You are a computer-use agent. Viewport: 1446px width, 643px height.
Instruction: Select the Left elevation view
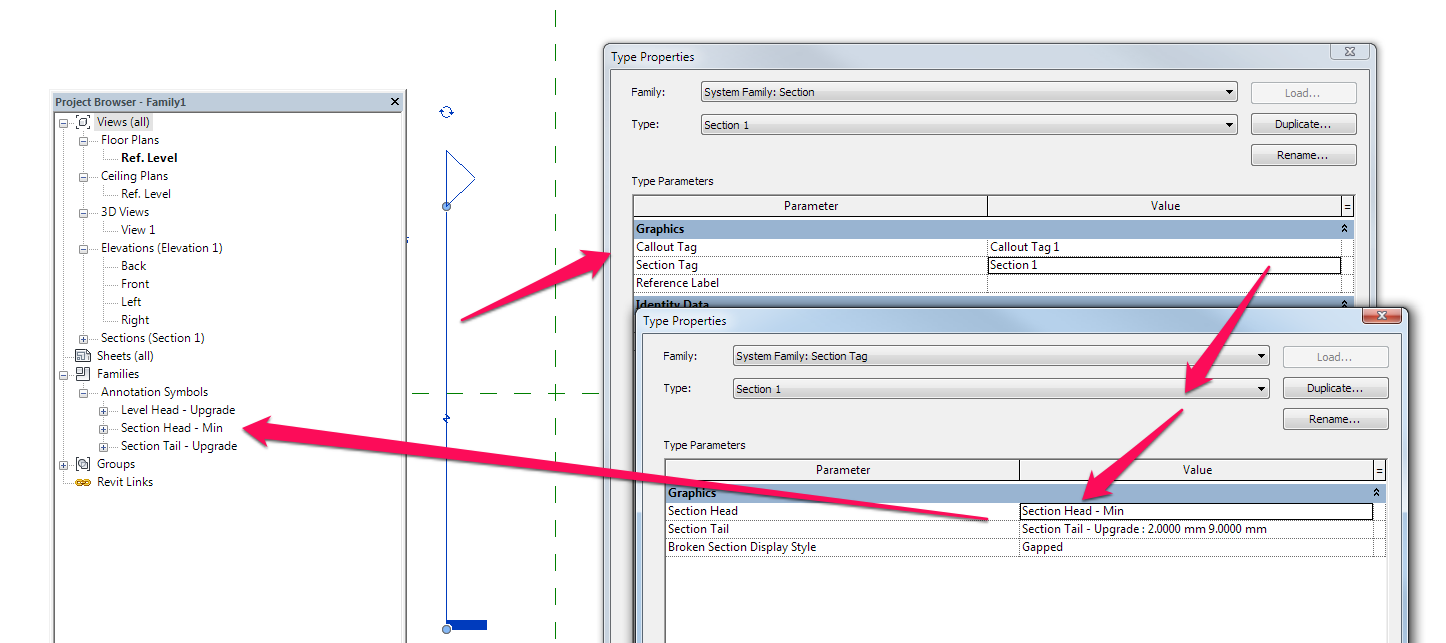pyautogui.click(x=131, y=302)
